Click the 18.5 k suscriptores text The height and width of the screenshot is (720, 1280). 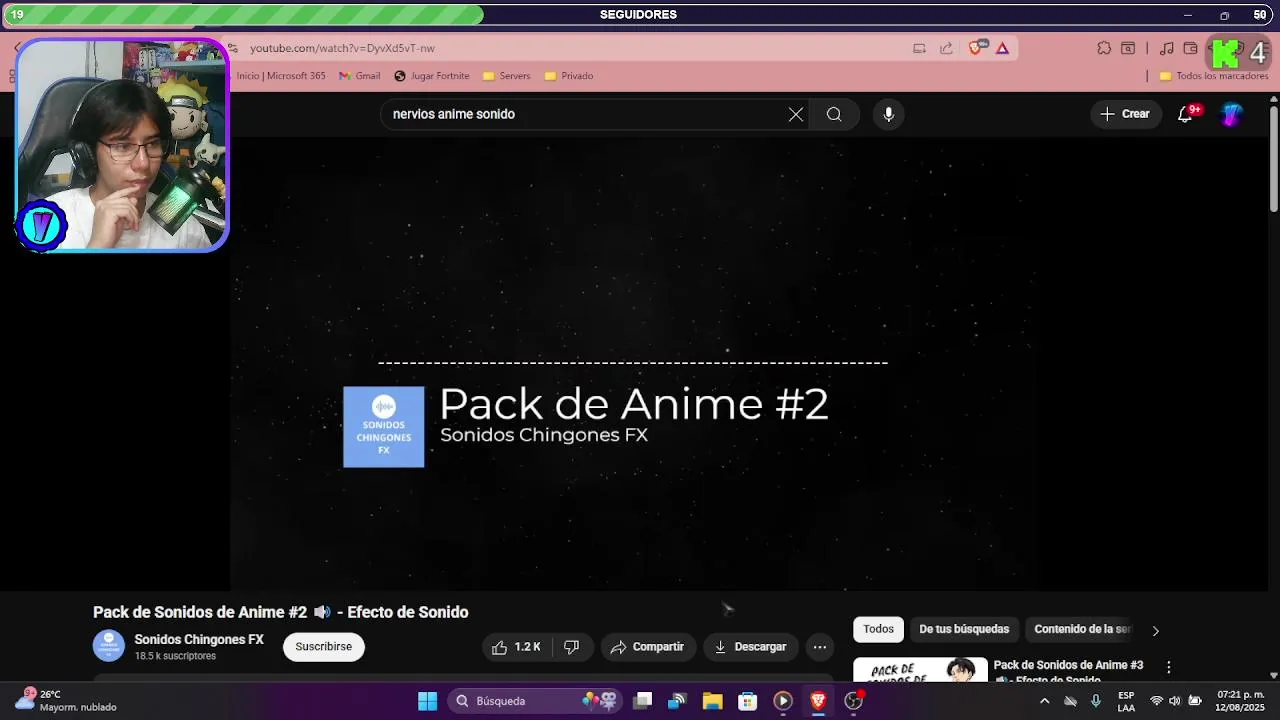175,656
